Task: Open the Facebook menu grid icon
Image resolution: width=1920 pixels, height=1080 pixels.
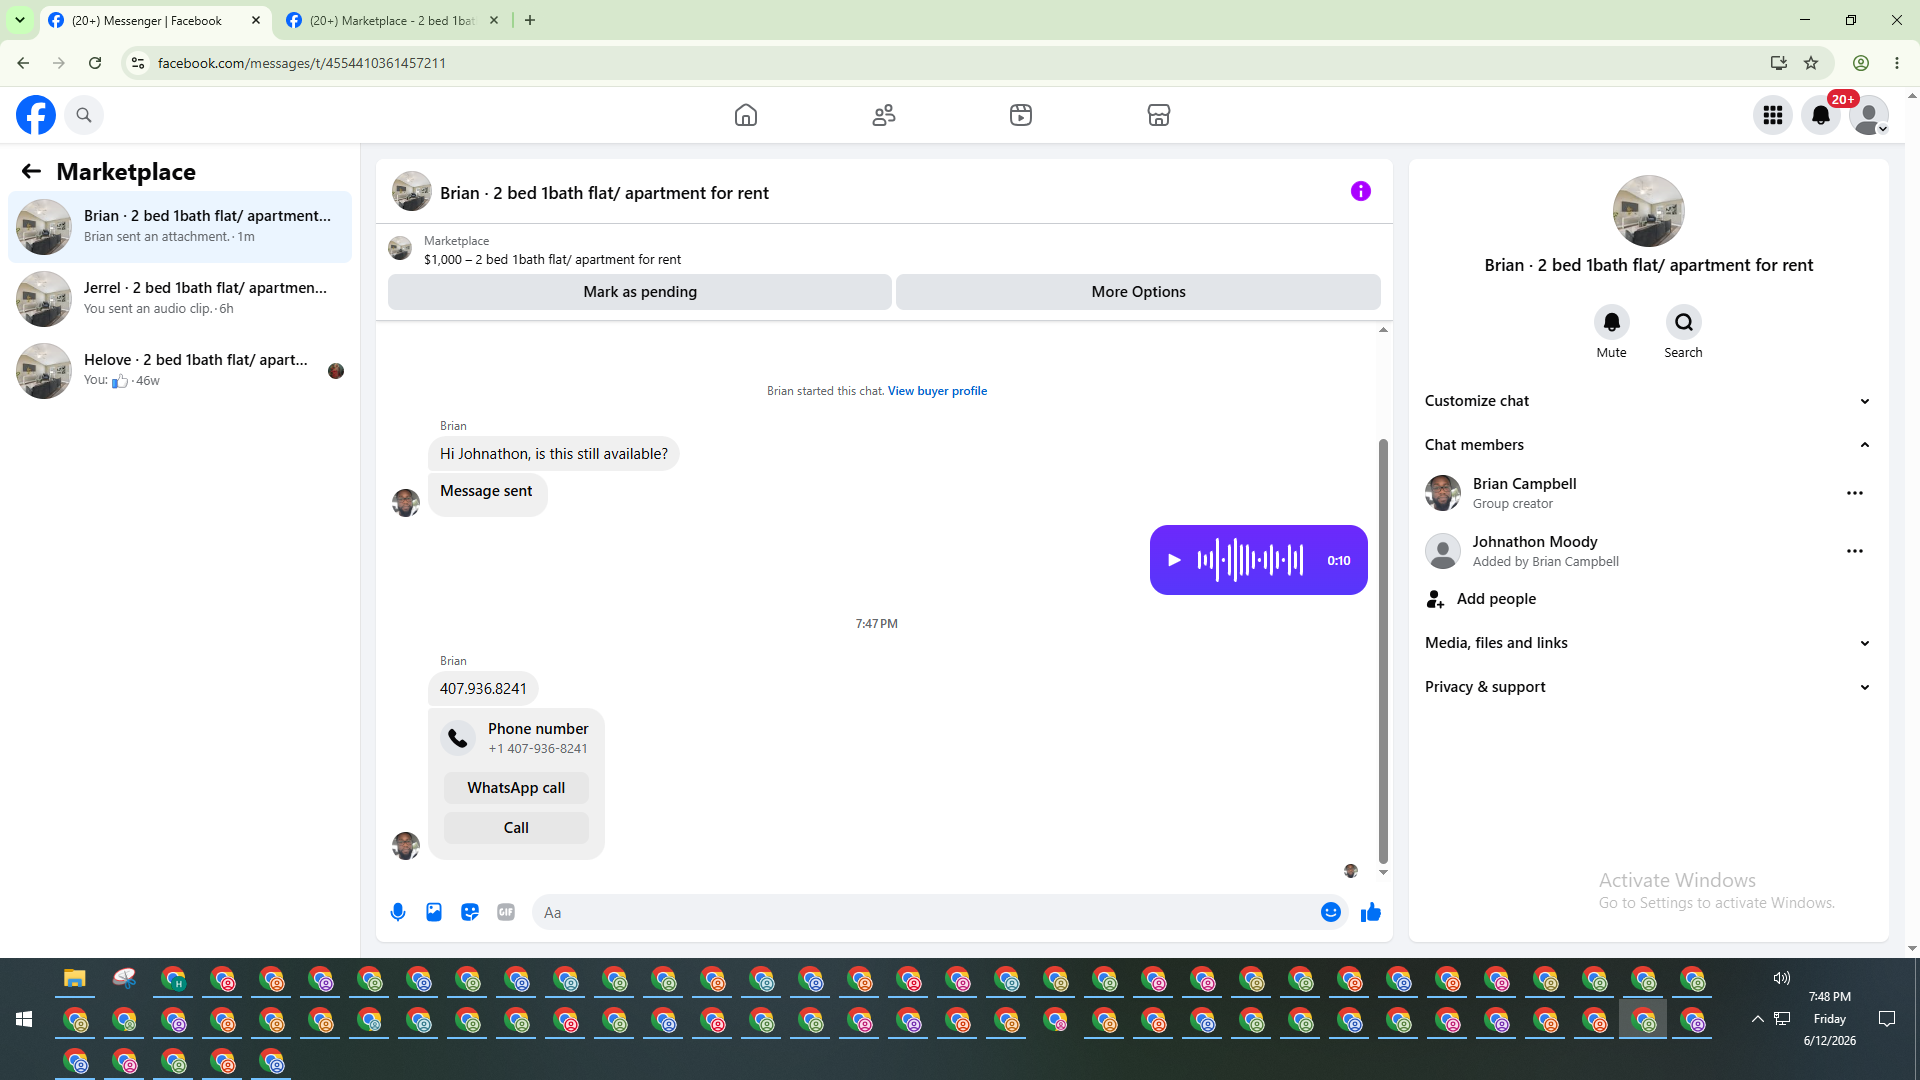Action: click(x=1773, y=115)
